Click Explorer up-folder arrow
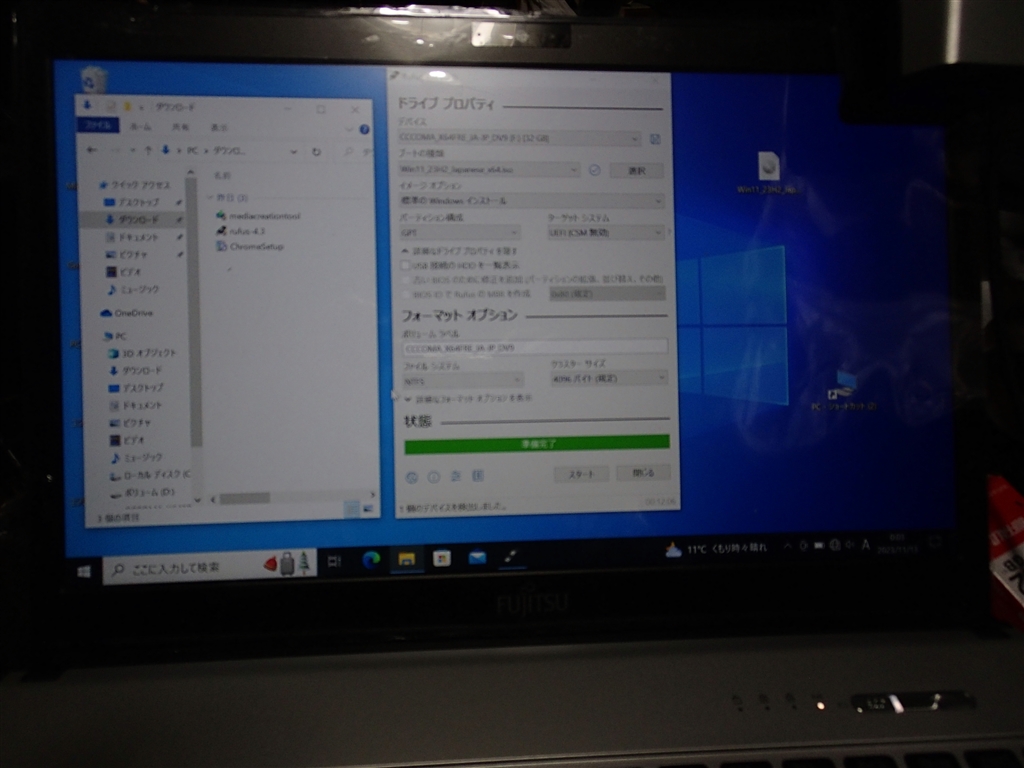The width and height of the screenshot is (1024, 768). pos(148,150)
